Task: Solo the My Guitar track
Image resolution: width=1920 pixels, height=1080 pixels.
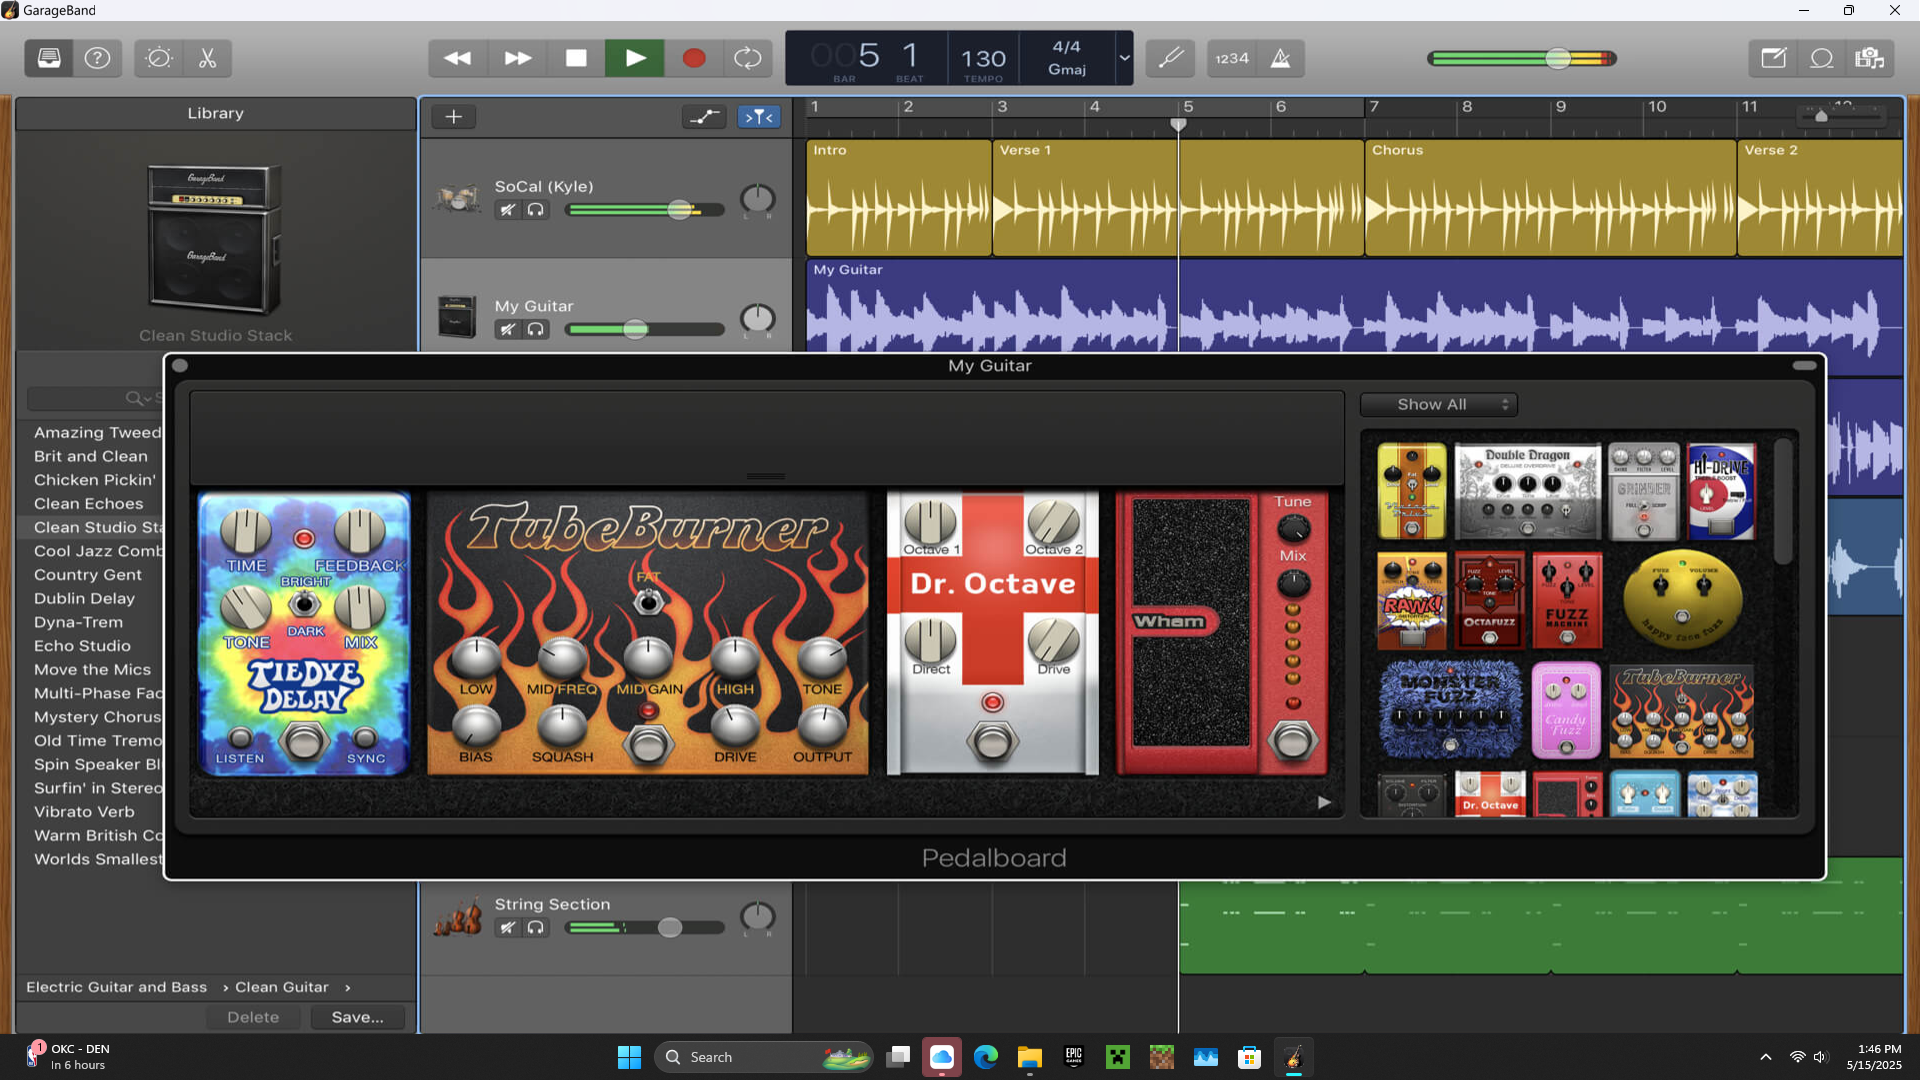Action: point(536,329)
